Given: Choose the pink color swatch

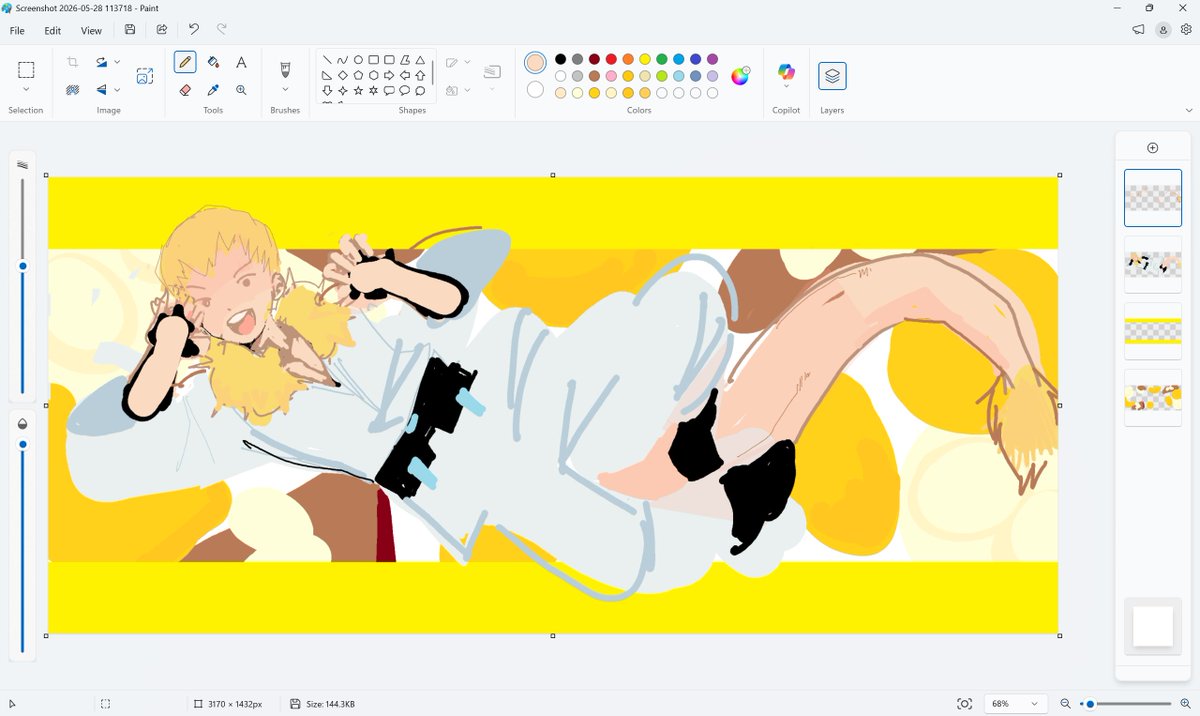Looking at the screenshot, I should [611, 76].
